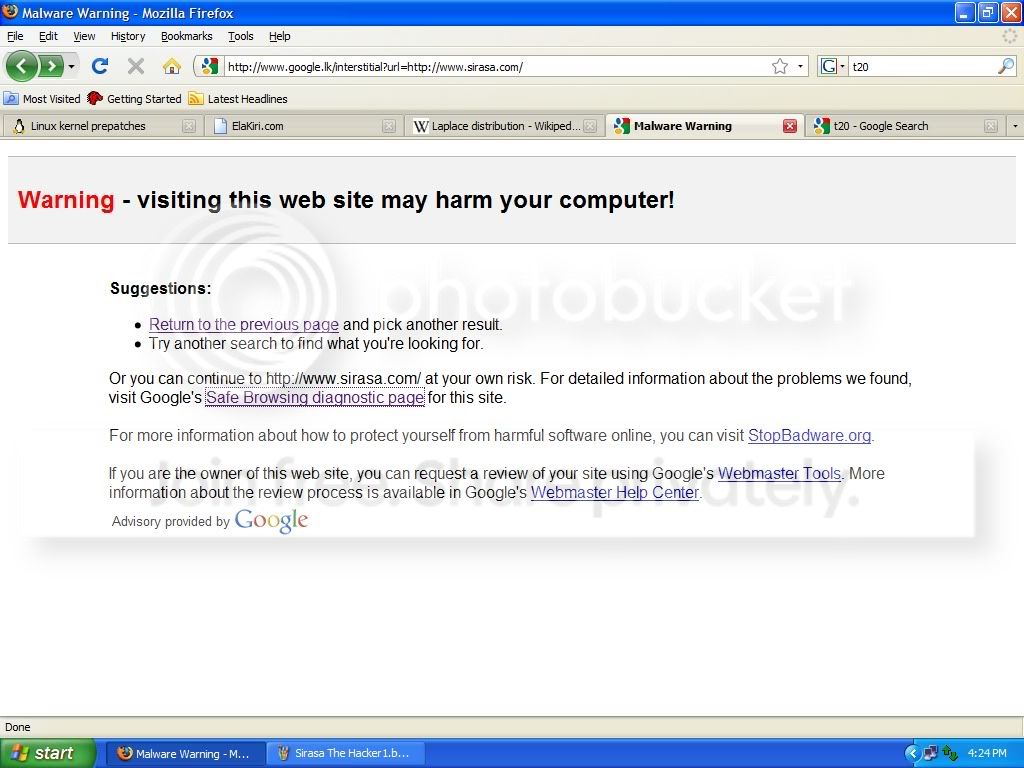This screenshot has width=1024, height=768.
Task: Open the Tools menu
Action: [x=240, y=36]
